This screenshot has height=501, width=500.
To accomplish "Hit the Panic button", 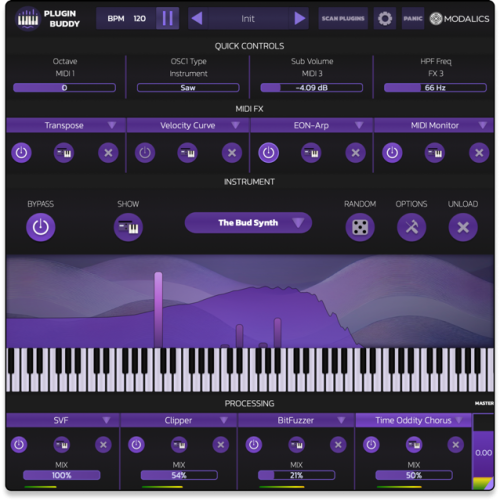I will pos(413,18).
